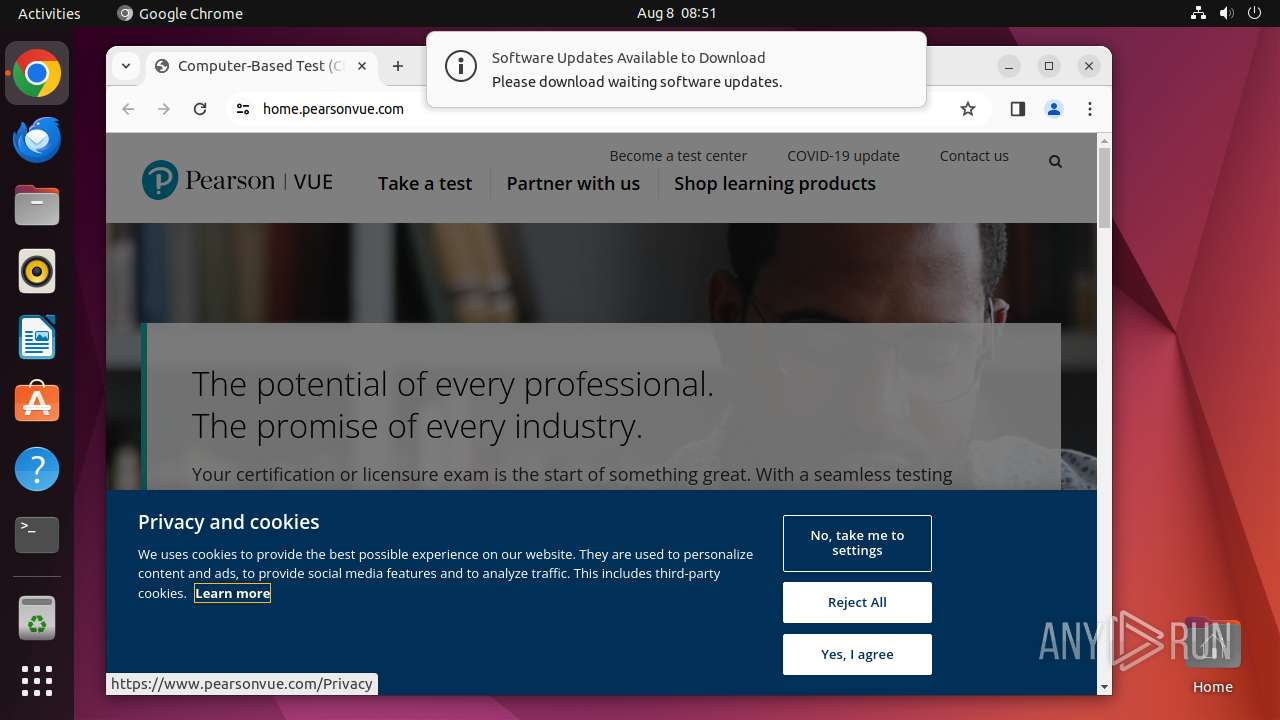The width and height of the screenshot is (1280, 720).
Task: Select the Computer-Based Test tab
Action: click(x=262, y=66)
